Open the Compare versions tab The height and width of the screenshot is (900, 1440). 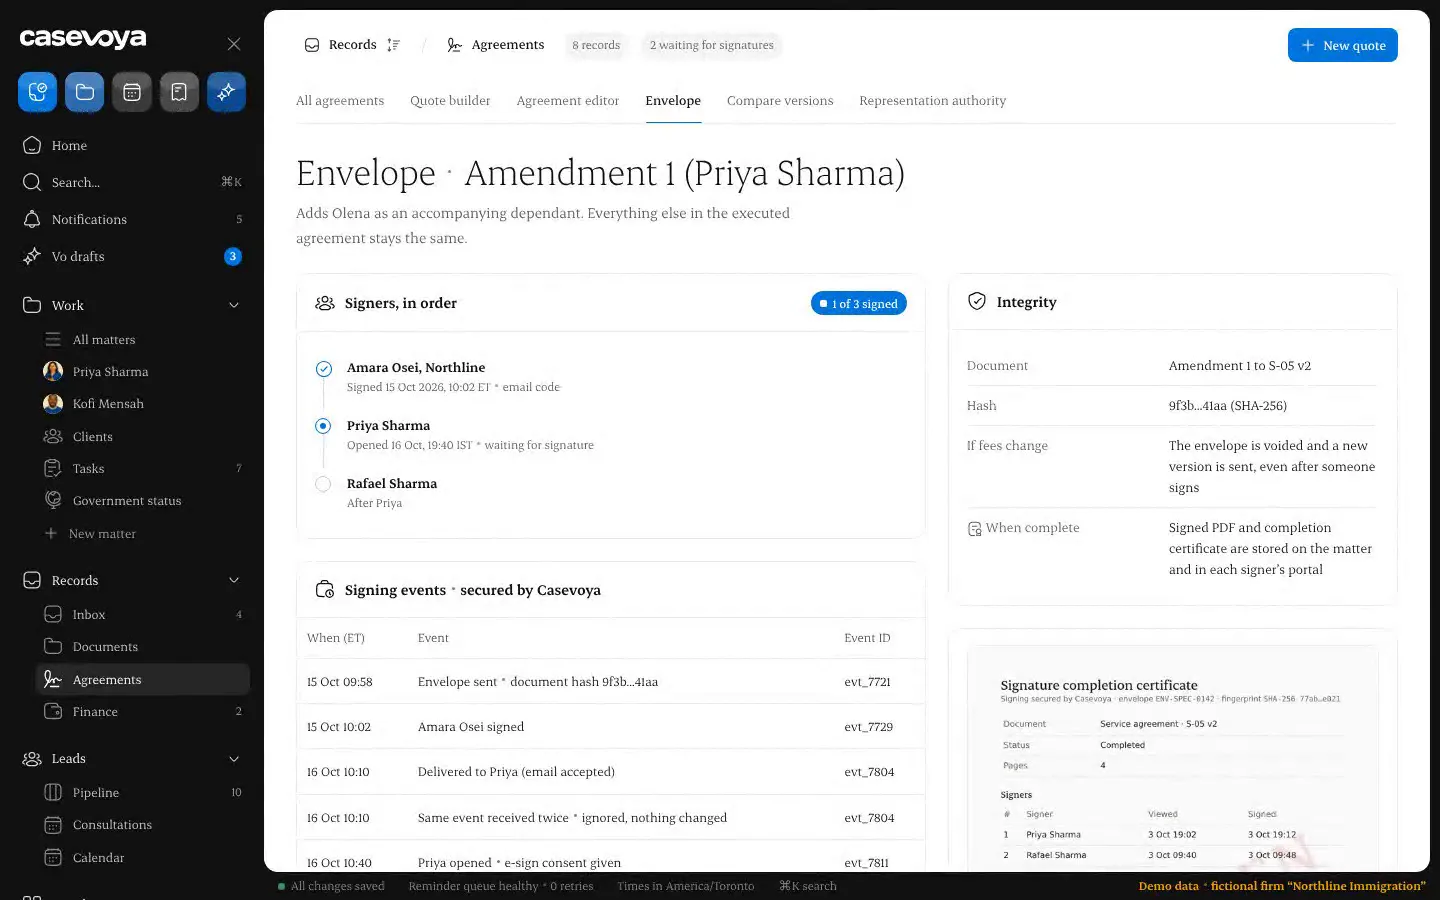pyautogui.click(x=780, y=101)
